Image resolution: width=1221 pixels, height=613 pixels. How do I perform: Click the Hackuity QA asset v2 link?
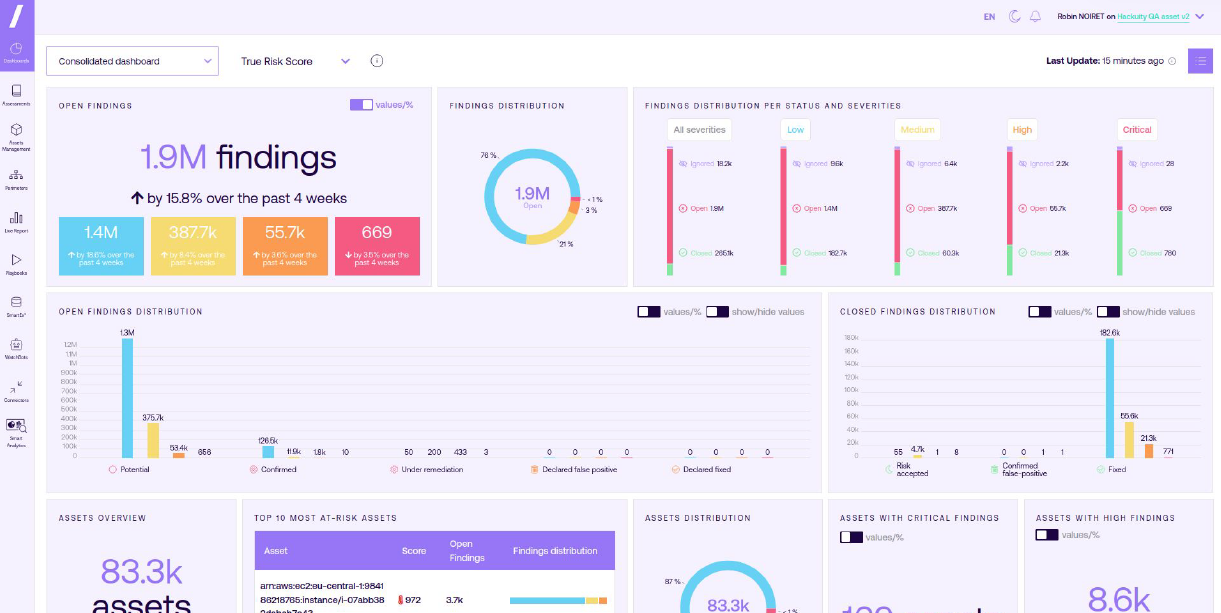(x=1139, y=17)
